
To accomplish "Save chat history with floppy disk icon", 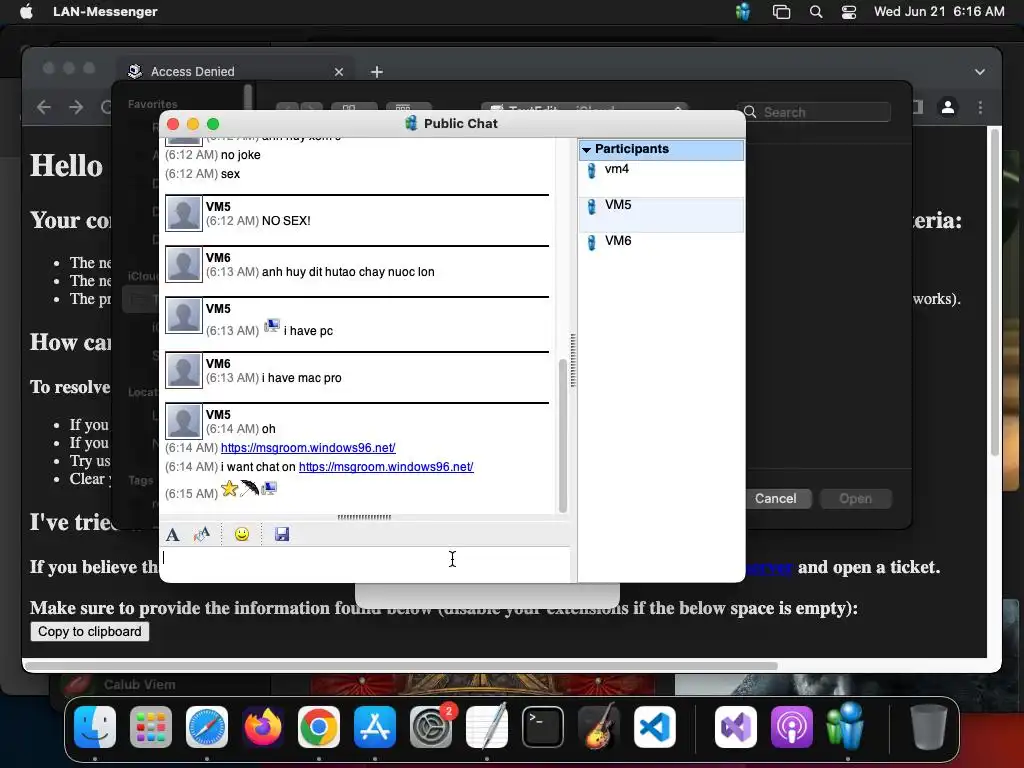I will pos(281,535).
